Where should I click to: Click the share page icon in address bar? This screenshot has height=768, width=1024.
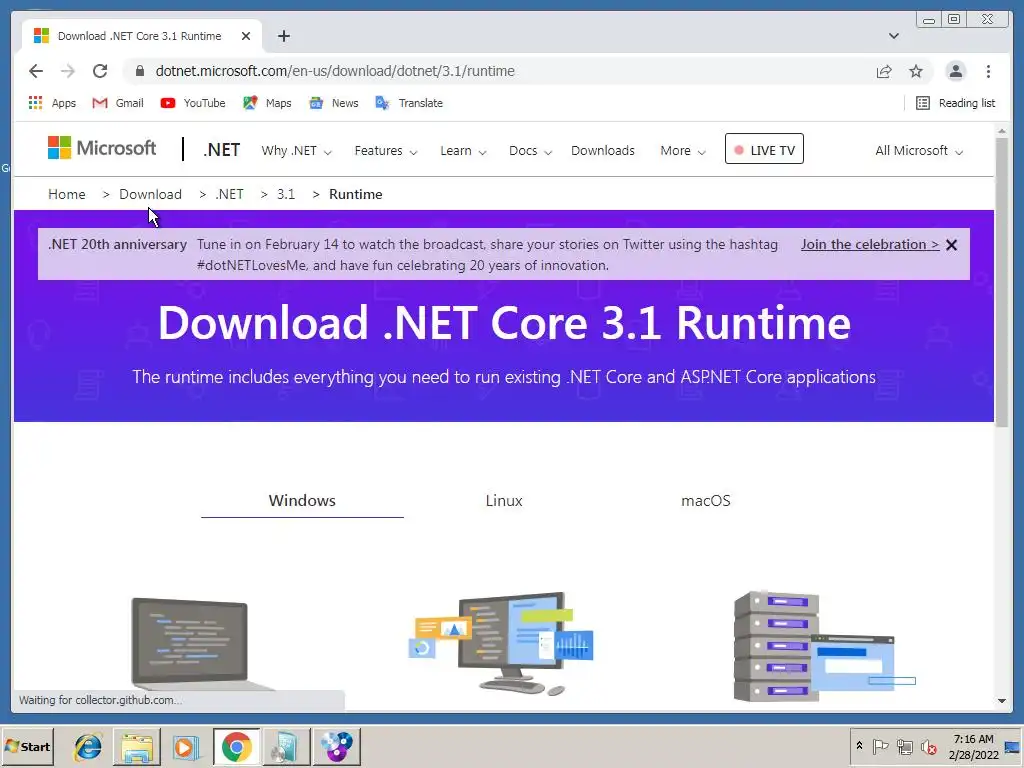884,71
